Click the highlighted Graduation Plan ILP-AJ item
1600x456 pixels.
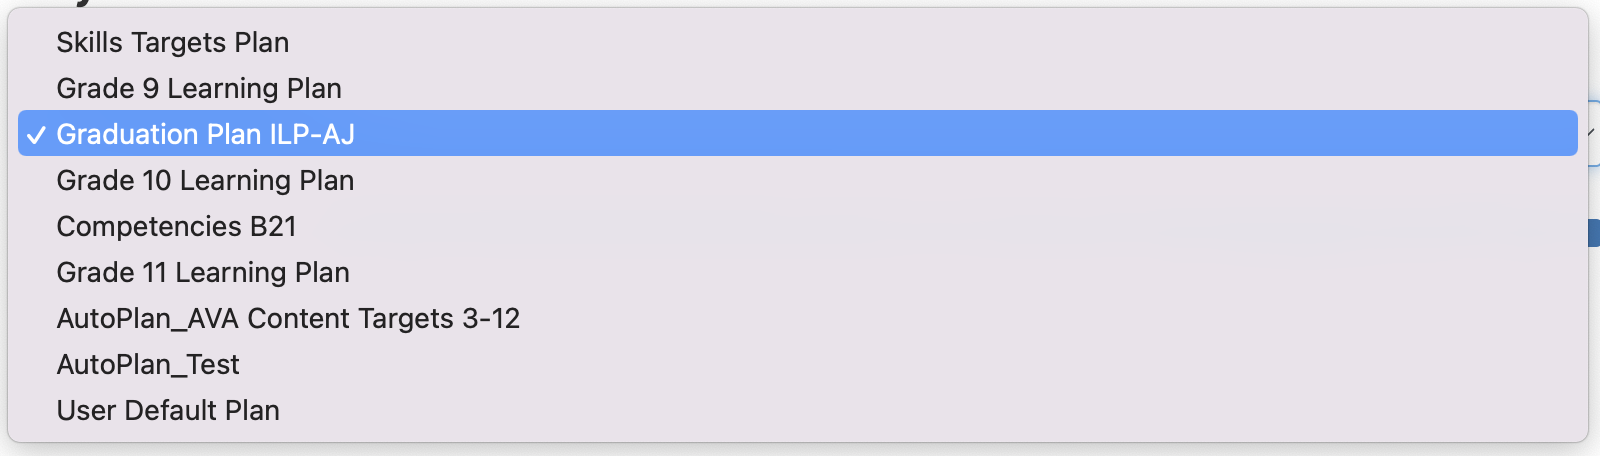coord(206,134)
